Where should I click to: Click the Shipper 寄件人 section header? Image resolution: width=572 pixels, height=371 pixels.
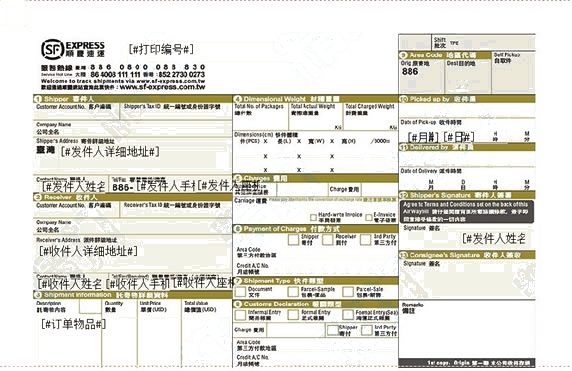(133, 99)
